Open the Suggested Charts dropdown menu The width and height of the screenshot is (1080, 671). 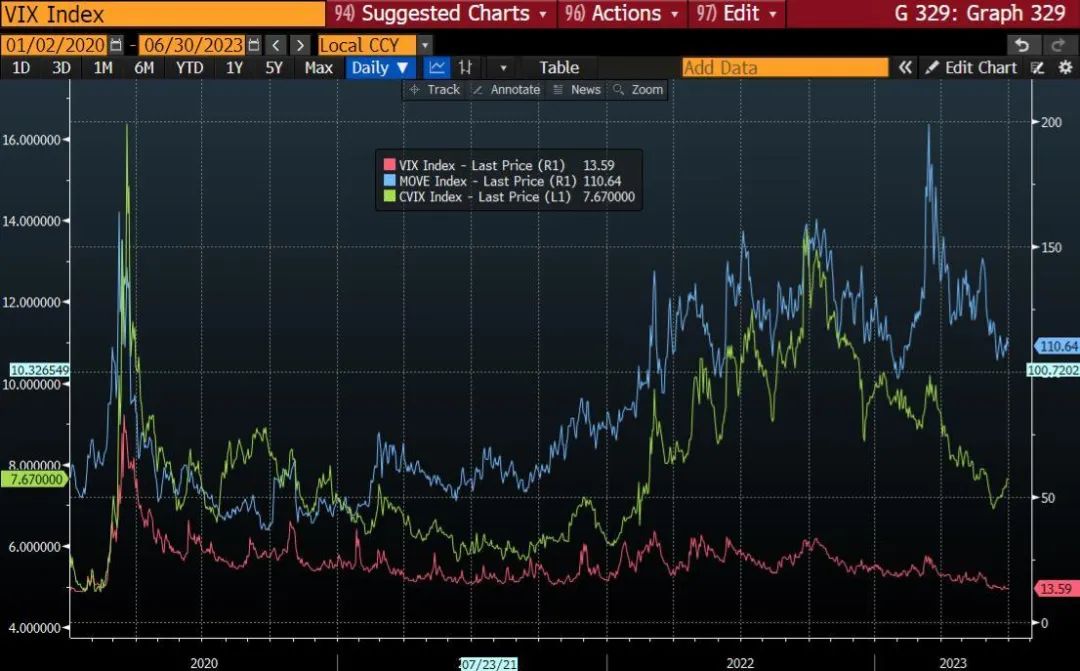[443, 14]
